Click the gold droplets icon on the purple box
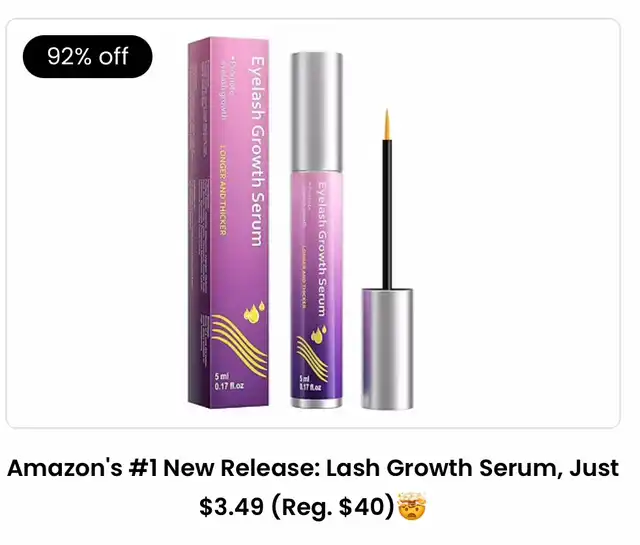 coord(254,312)
